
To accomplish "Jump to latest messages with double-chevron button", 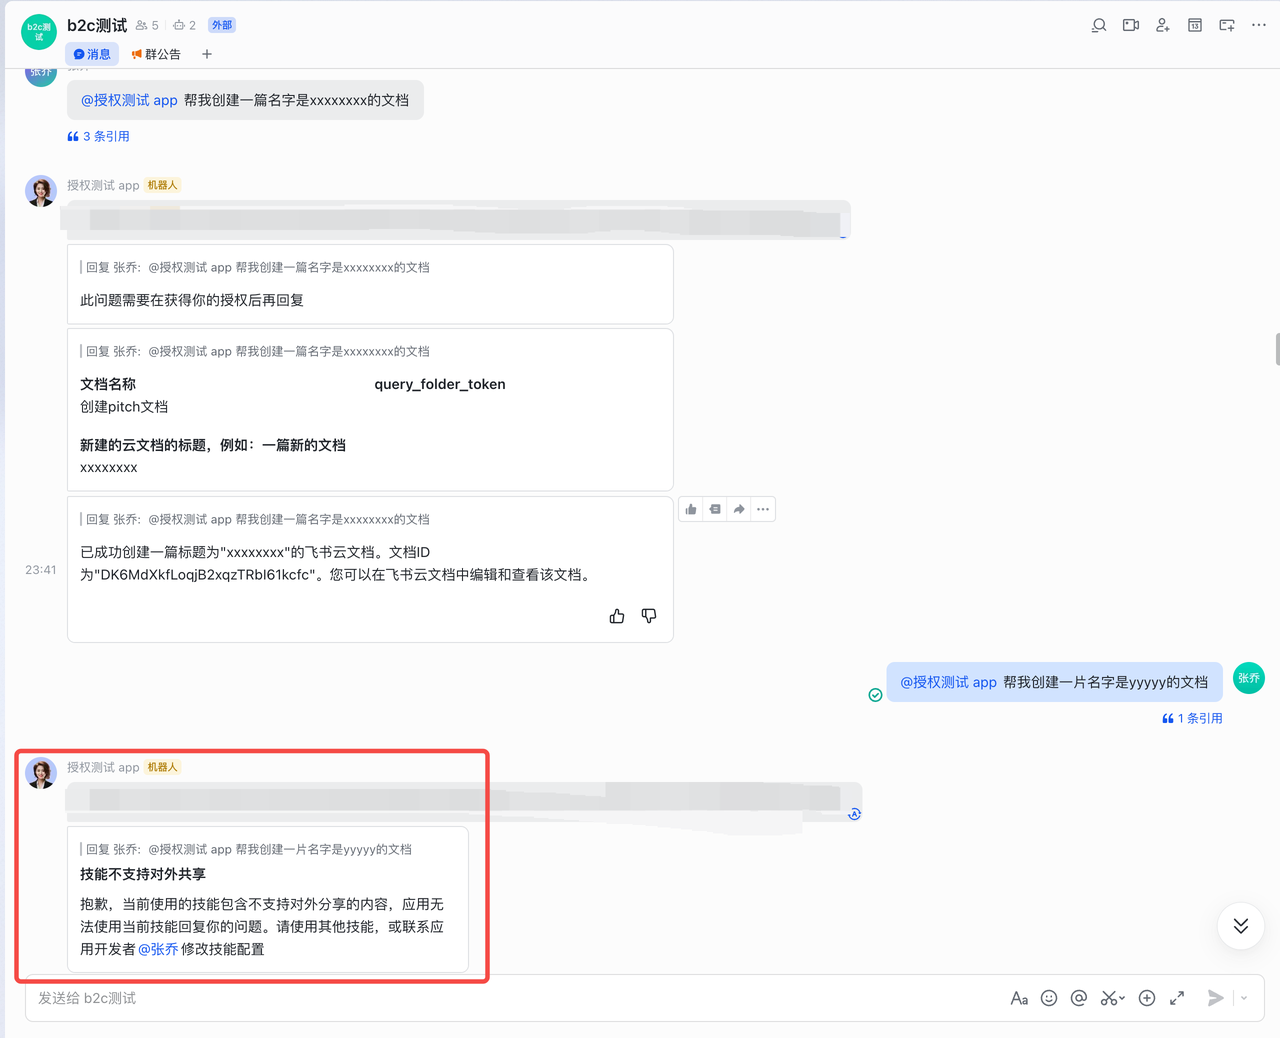I will (x=1240, y=926).
